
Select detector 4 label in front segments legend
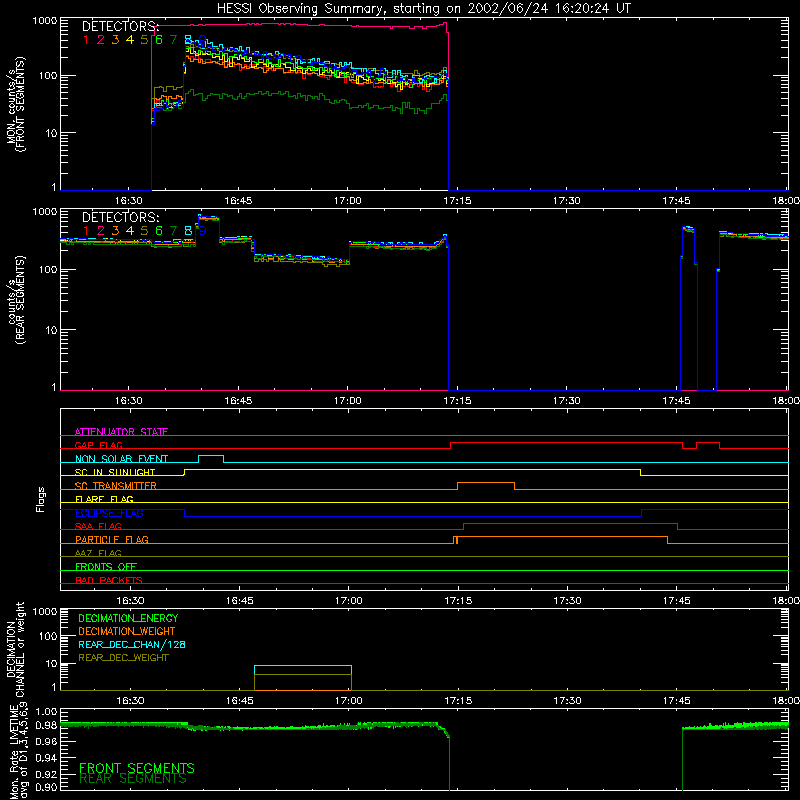pyautogui.click(x=130, y=40)
